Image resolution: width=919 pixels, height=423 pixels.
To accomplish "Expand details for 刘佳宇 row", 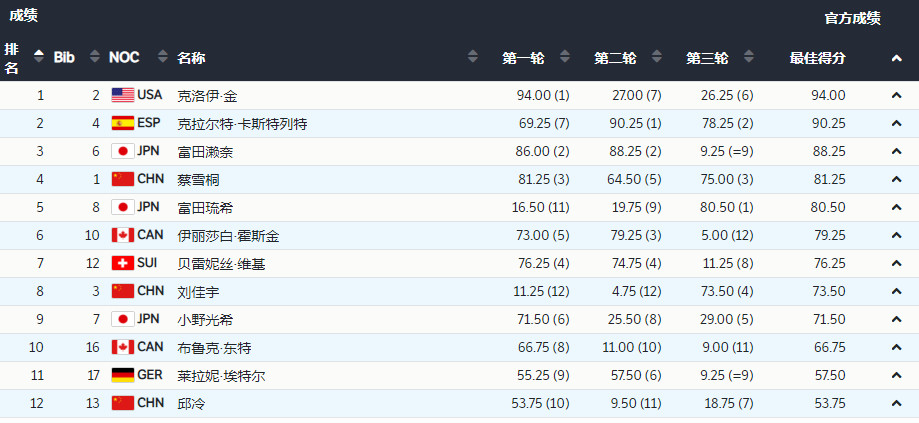I will coord(896,292).
